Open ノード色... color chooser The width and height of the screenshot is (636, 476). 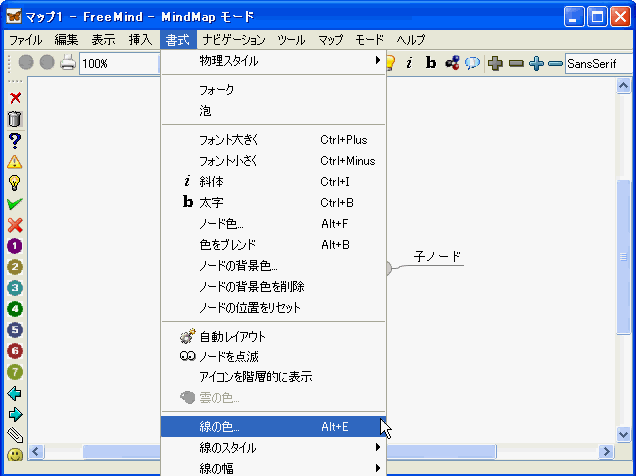(x=273, y=224)
